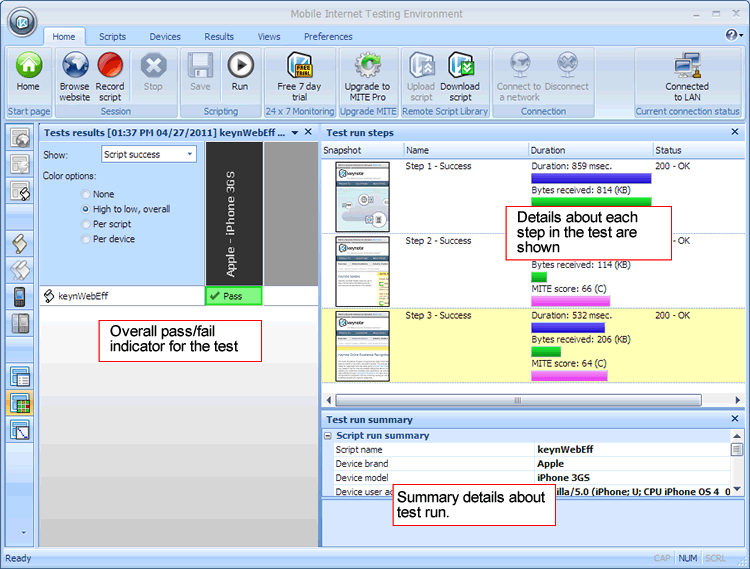
Task: Open the Preferences tab
Action: tap(328, 37)
